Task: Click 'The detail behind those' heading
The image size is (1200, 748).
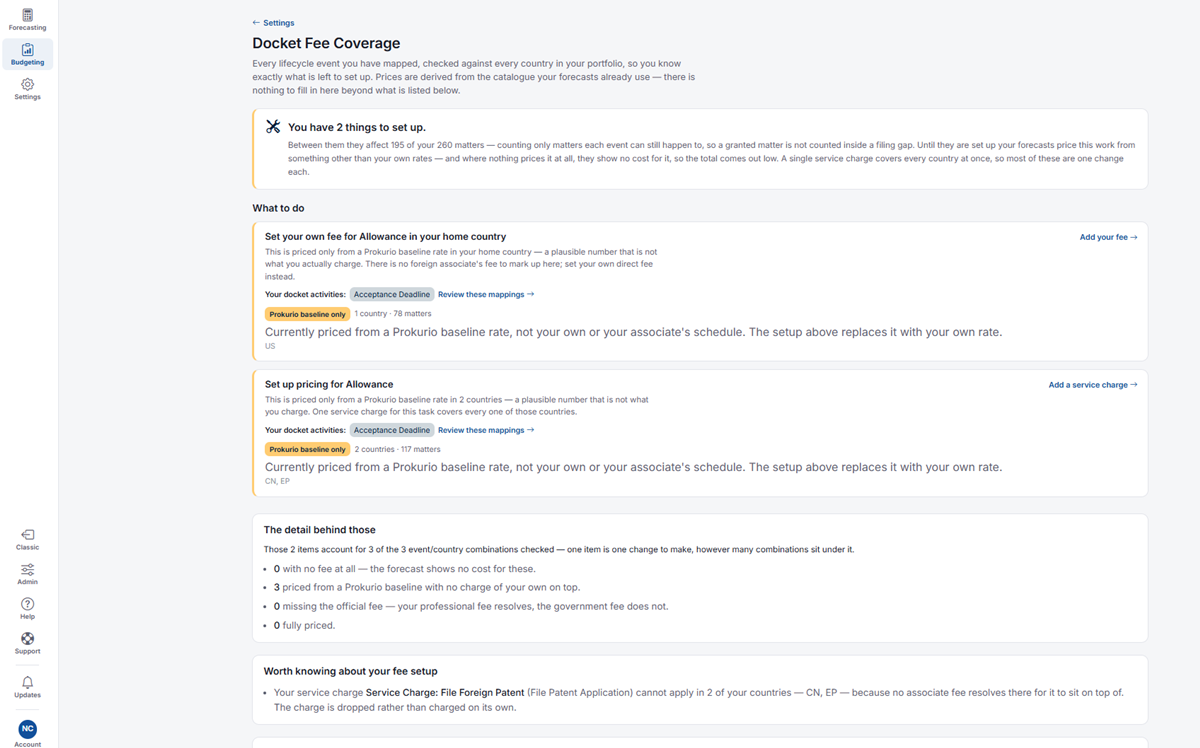Action: point(320,530)
